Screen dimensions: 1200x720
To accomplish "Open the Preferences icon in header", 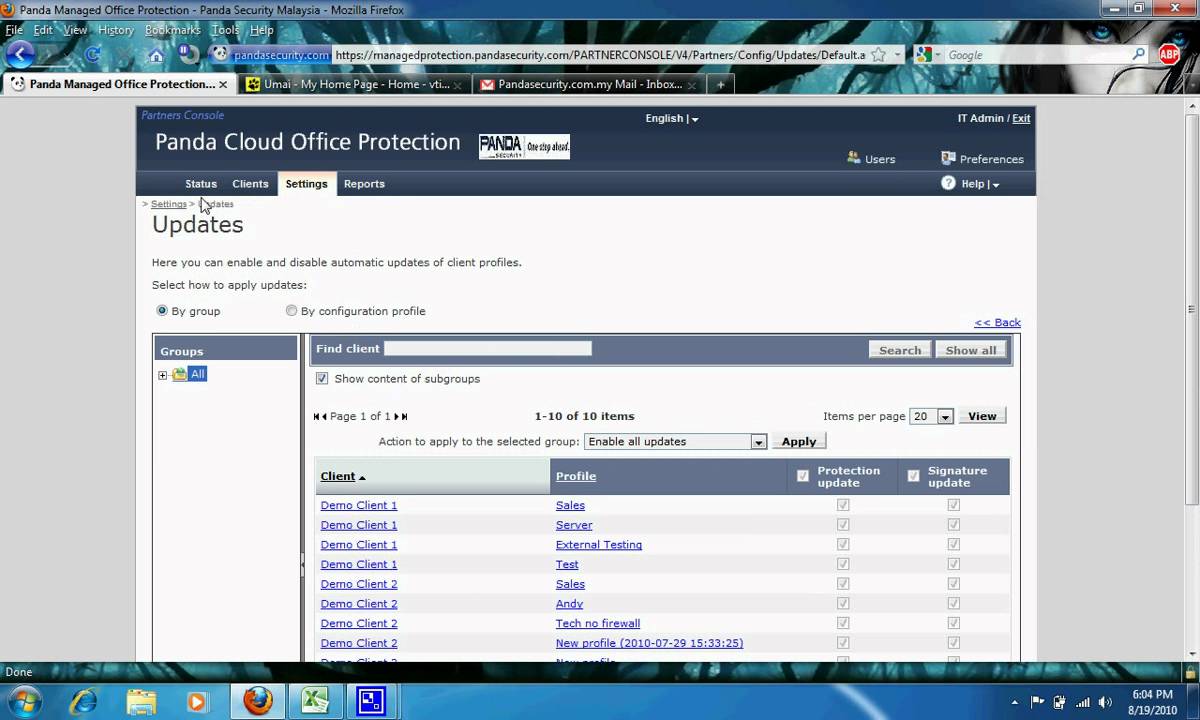I will pos(948,158).
